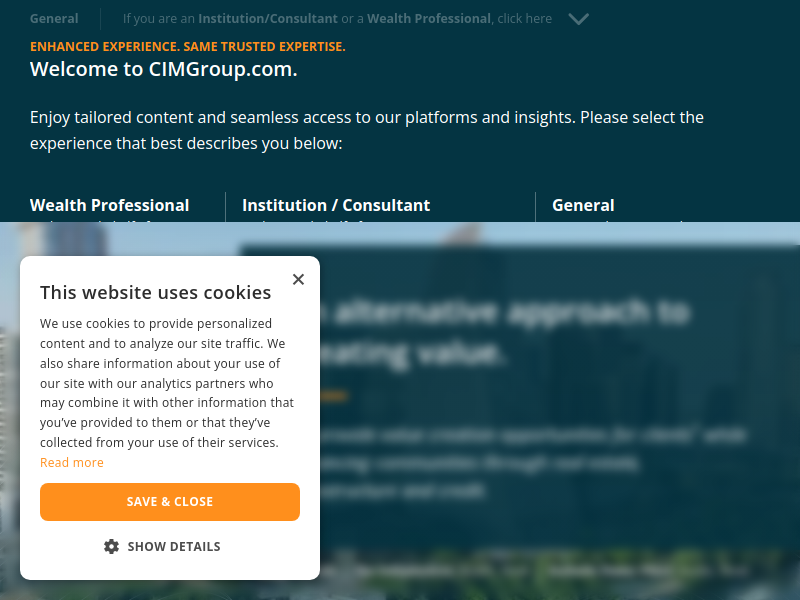Click the gear icon beside Show Details
Screen dimensions: 800x600
click(111, 546)
